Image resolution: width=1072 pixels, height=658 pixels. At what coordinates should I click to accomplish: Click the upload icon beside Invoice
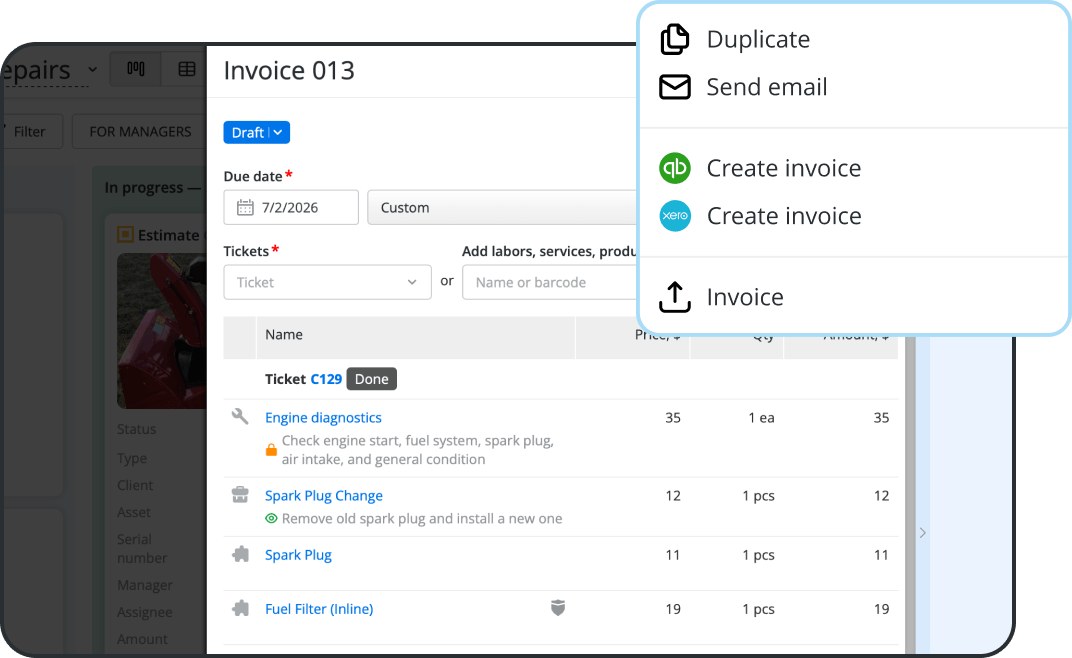[675, 297]
